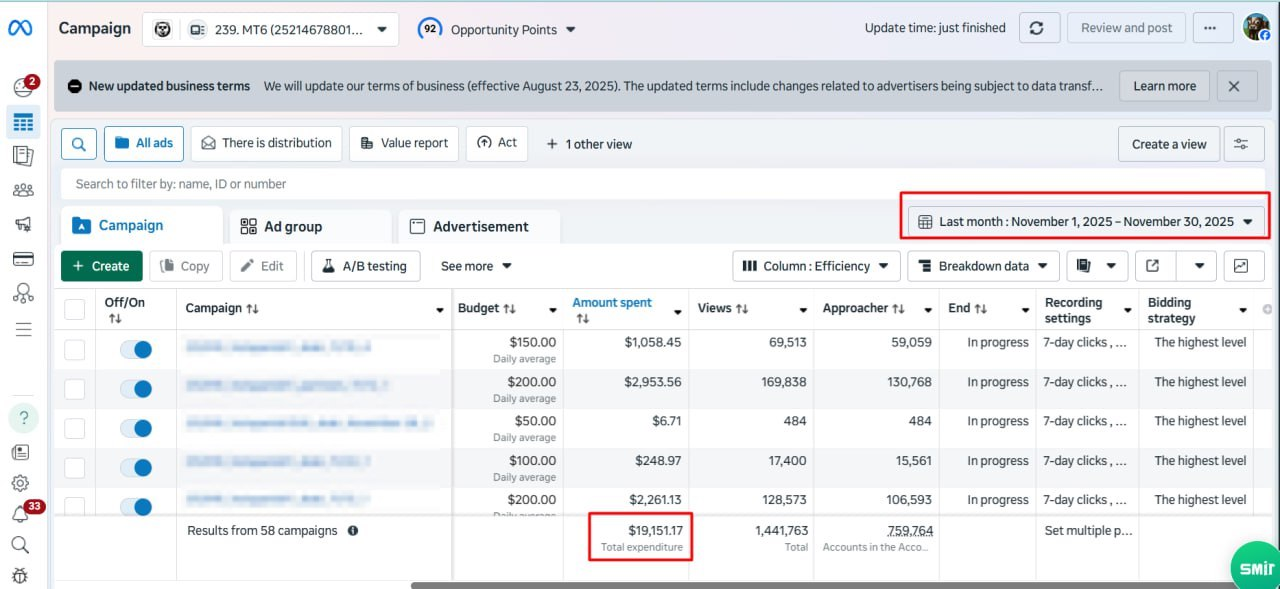Screen dimensions: 1280x589
Task: Open the Settings gear in sidebar
Action: [20, 484]
